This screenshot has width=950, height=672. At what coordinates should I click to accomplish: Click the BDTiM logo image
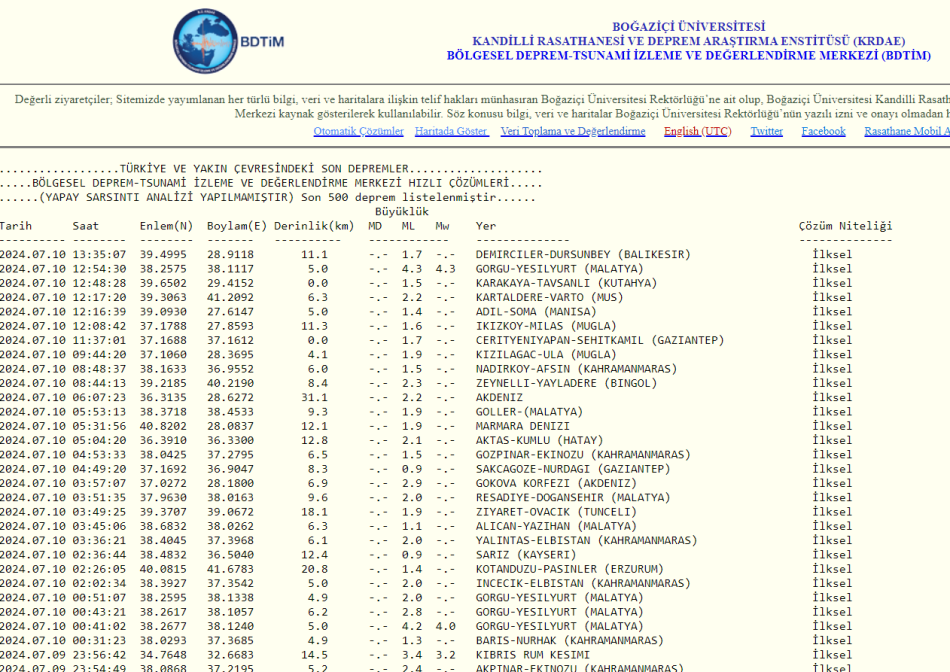(228, 42)
